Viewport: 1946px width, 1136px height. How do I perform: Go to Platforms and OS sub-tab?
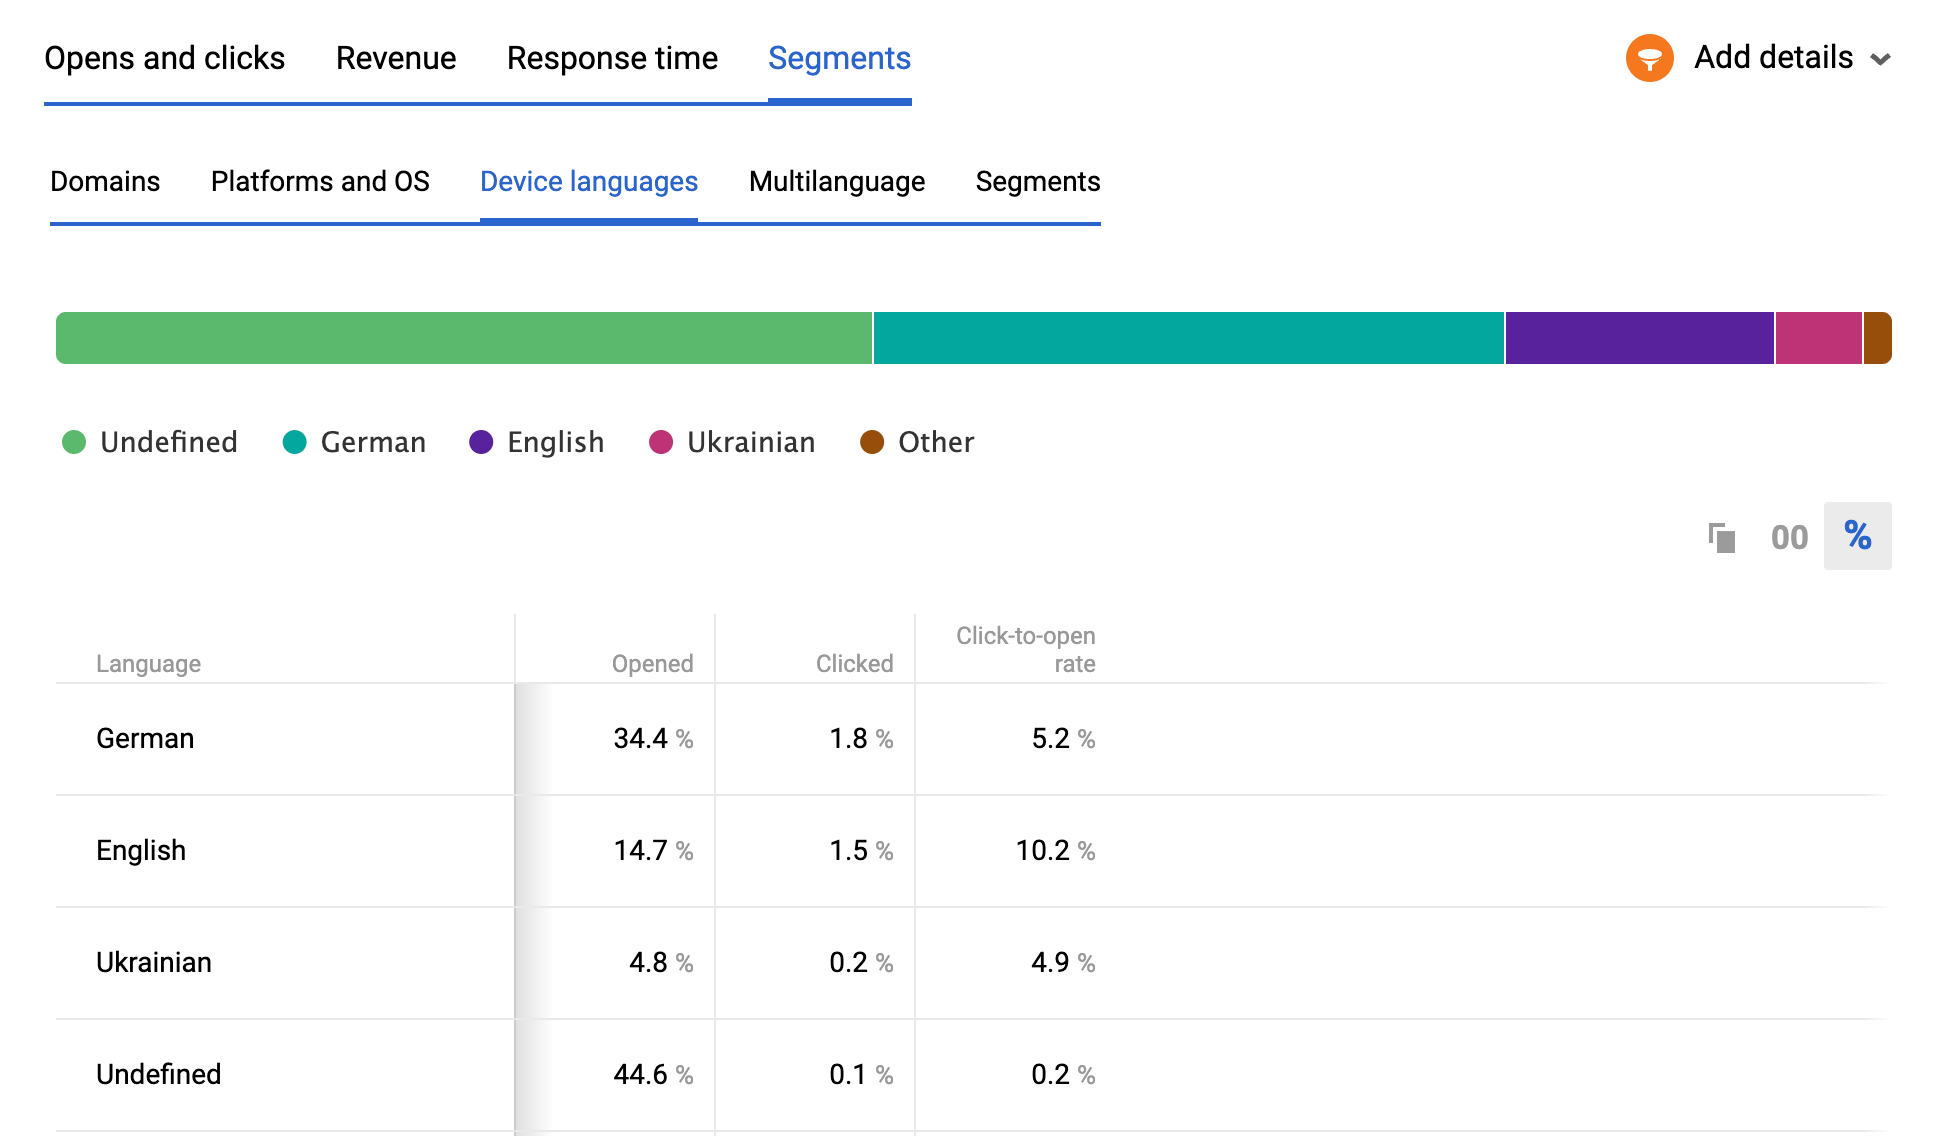pos(320,181)
